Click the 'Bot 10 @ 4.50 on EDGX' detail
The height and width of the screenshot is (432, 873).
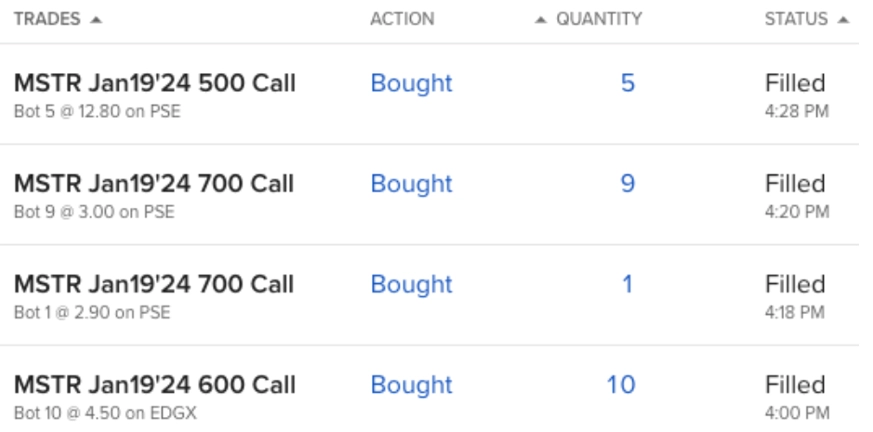[105, 413]
